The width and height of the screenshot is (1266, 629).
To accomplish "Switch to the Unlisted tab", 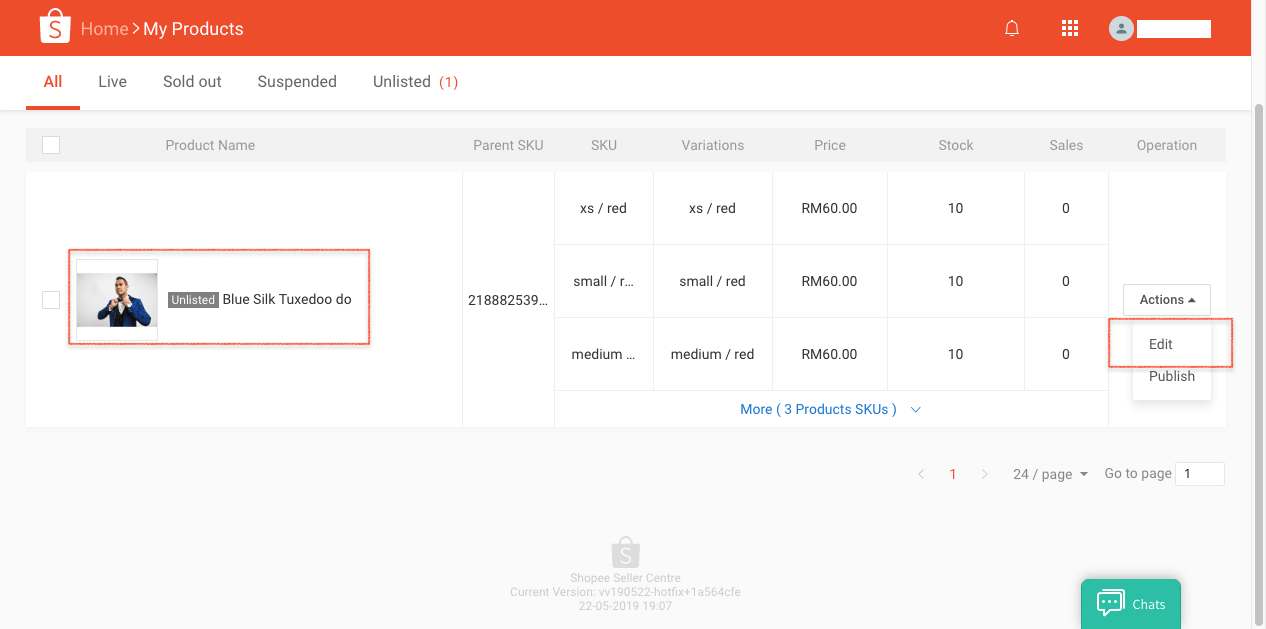I will pos(414,82).
